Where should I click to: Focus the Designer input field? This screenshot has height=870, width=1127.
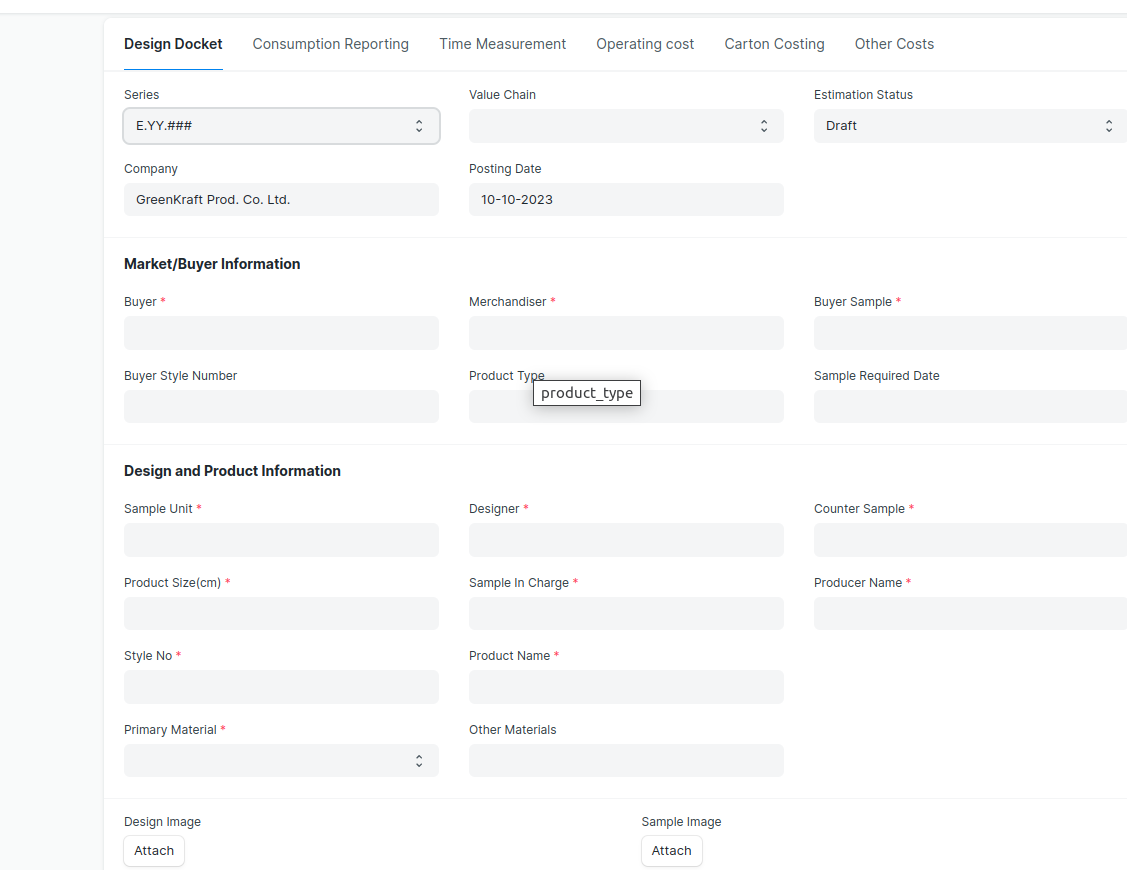pos(626,540)
